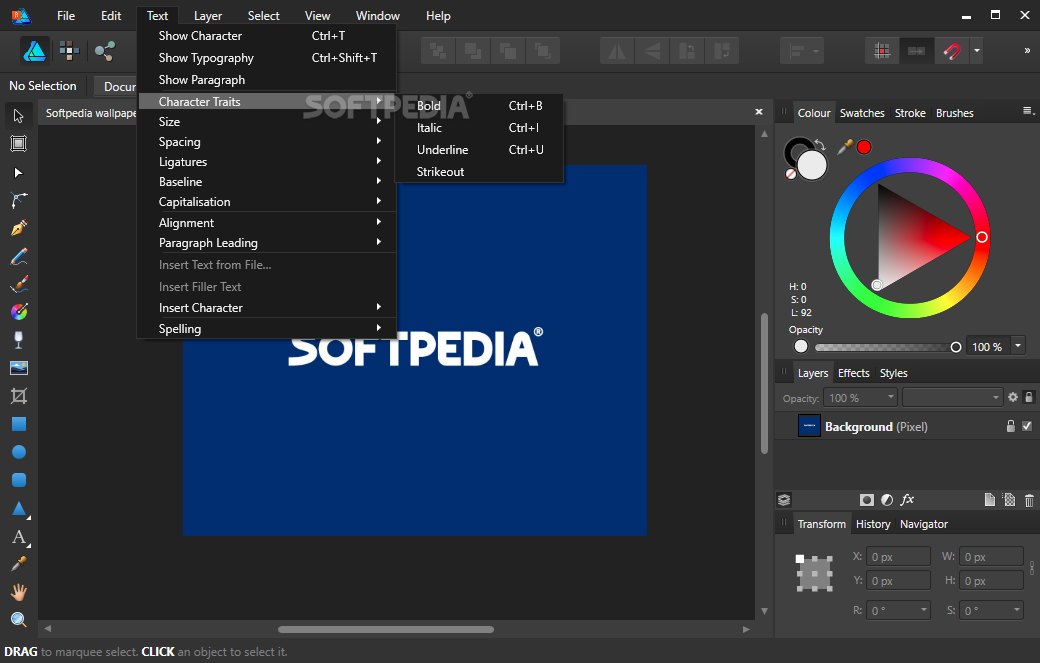Open the Opacity 100 % dropdown in Colour panel
Image resolution: width=1040 pixels, height=663 pixels.
(1018, 346)
